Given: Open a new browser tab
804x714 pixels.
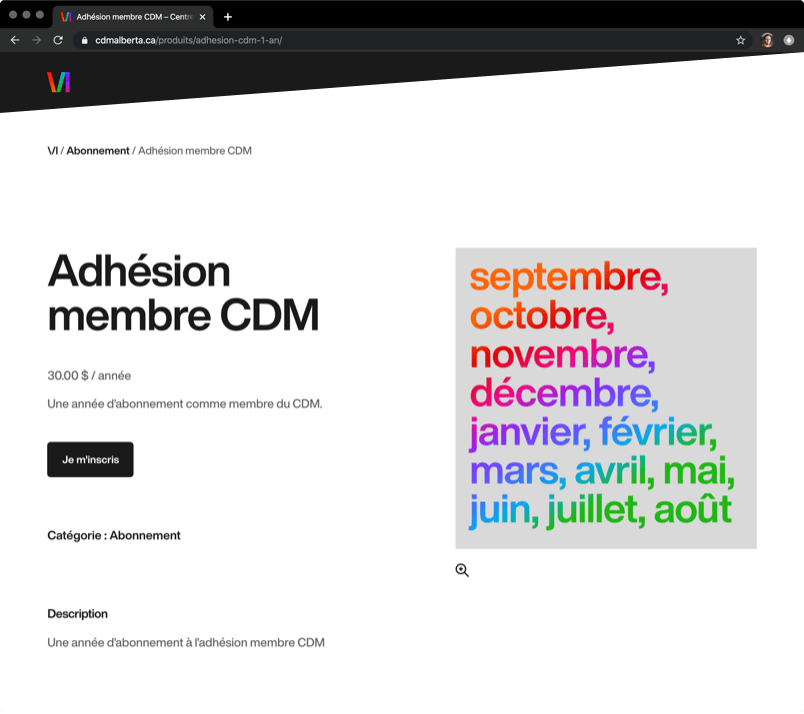Looking at the screenshot, I should [228, 16].
